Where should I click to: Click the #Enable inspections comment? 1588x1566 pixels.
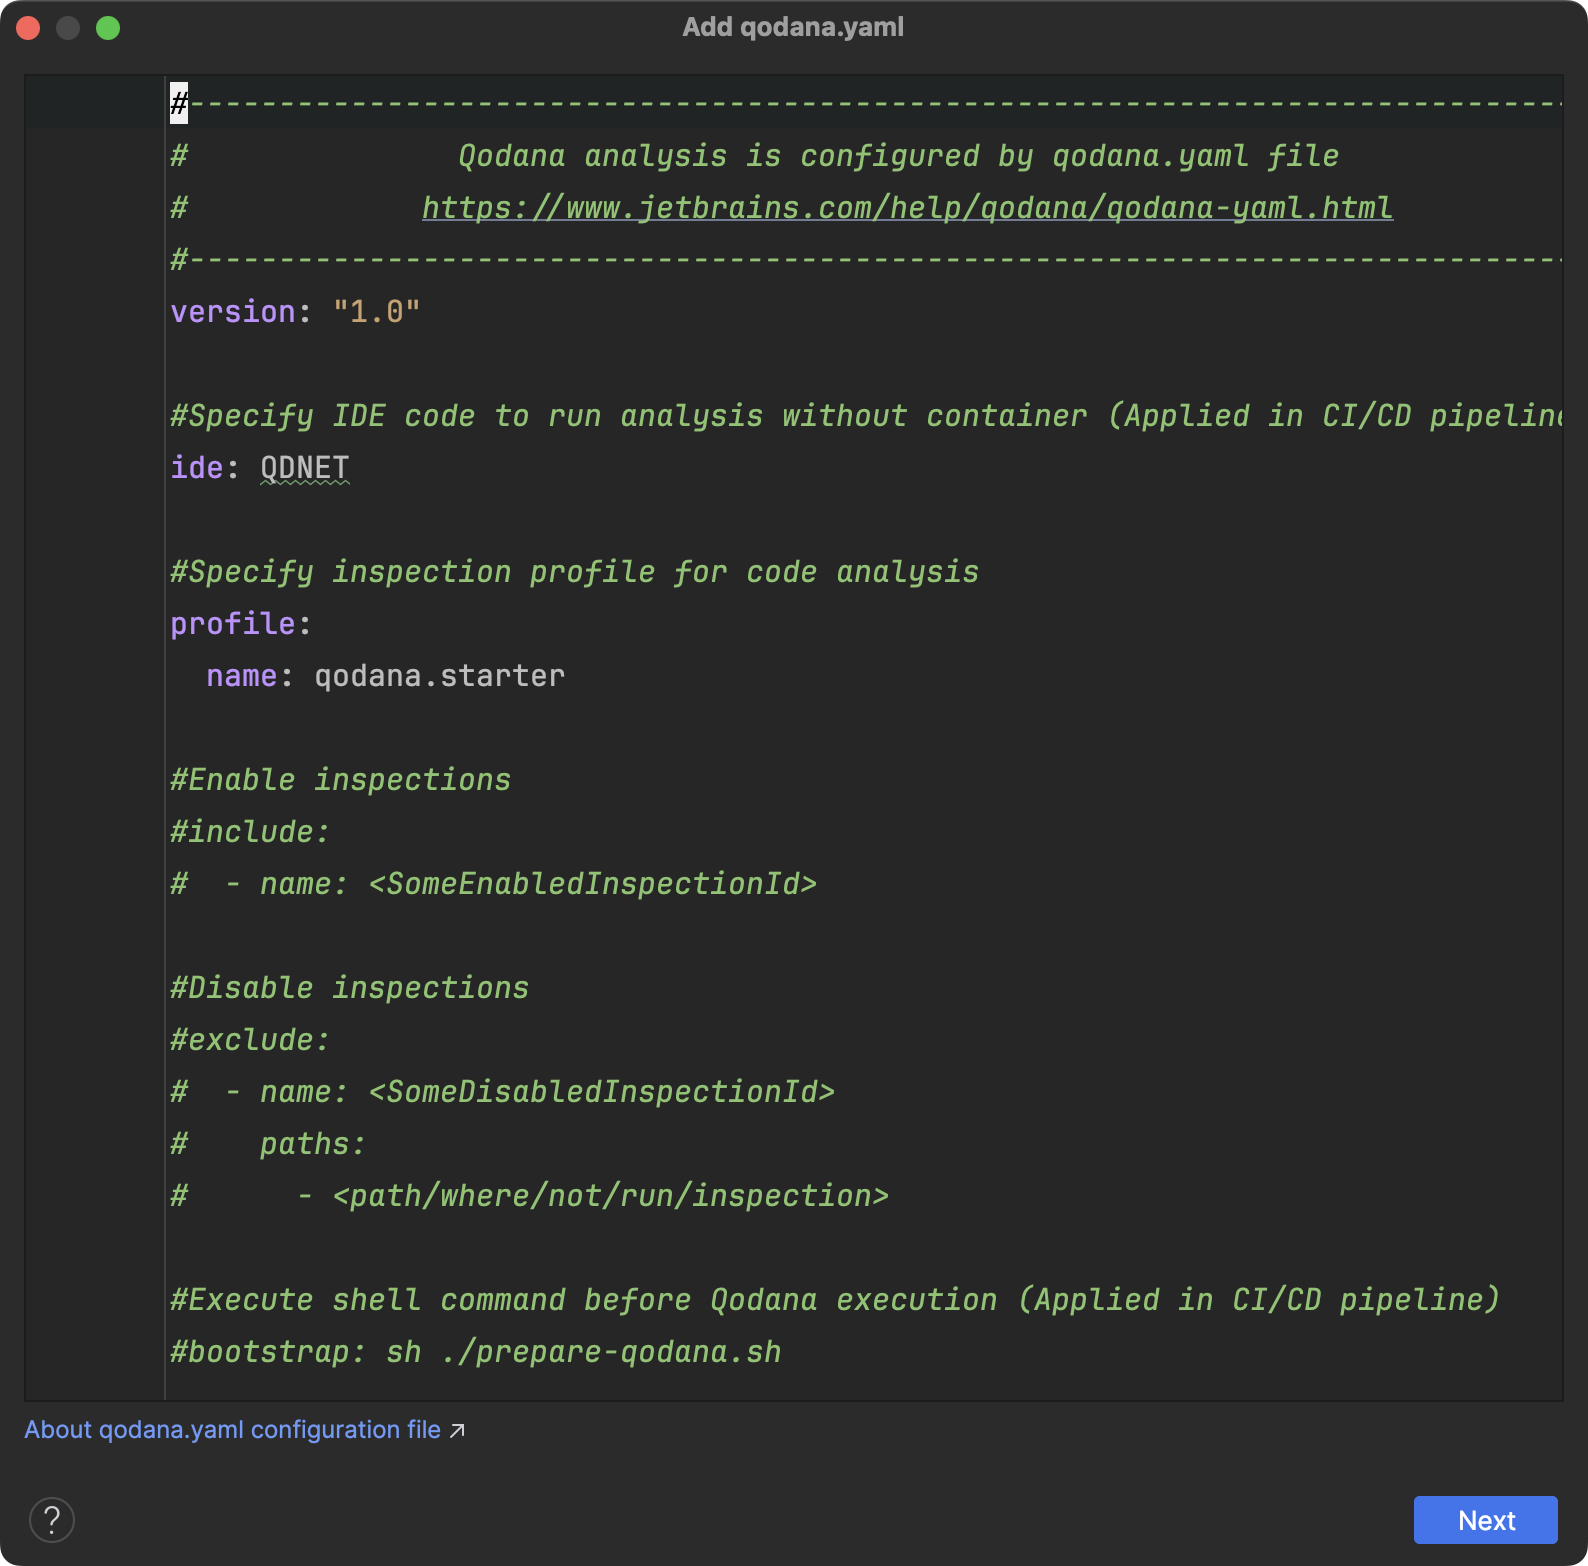click(x=340, y=780)
